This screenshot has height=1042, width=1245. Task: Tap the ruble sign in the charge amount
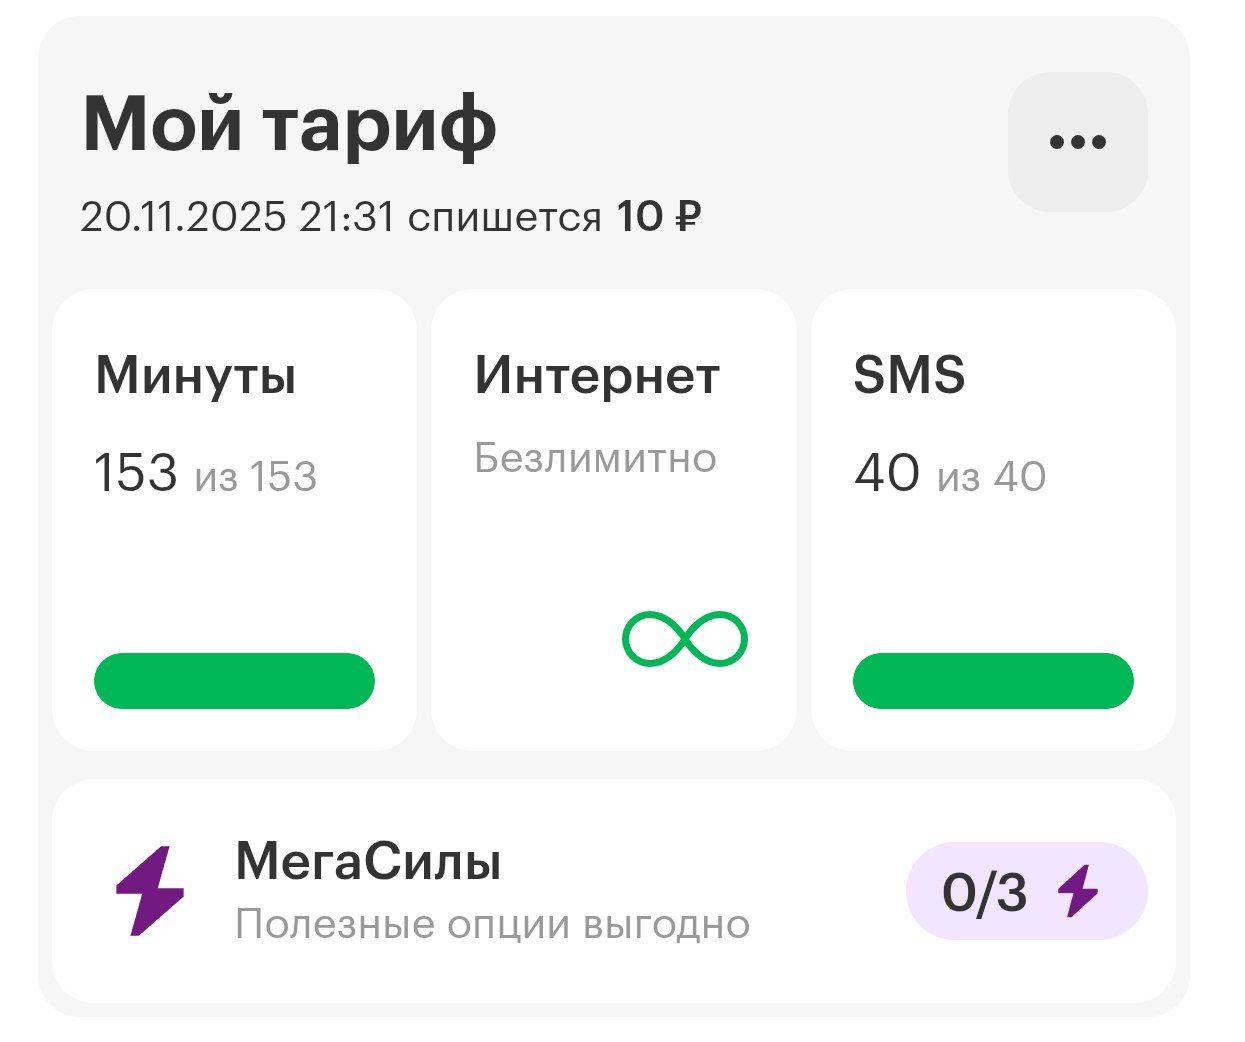[x=687, y=217]
